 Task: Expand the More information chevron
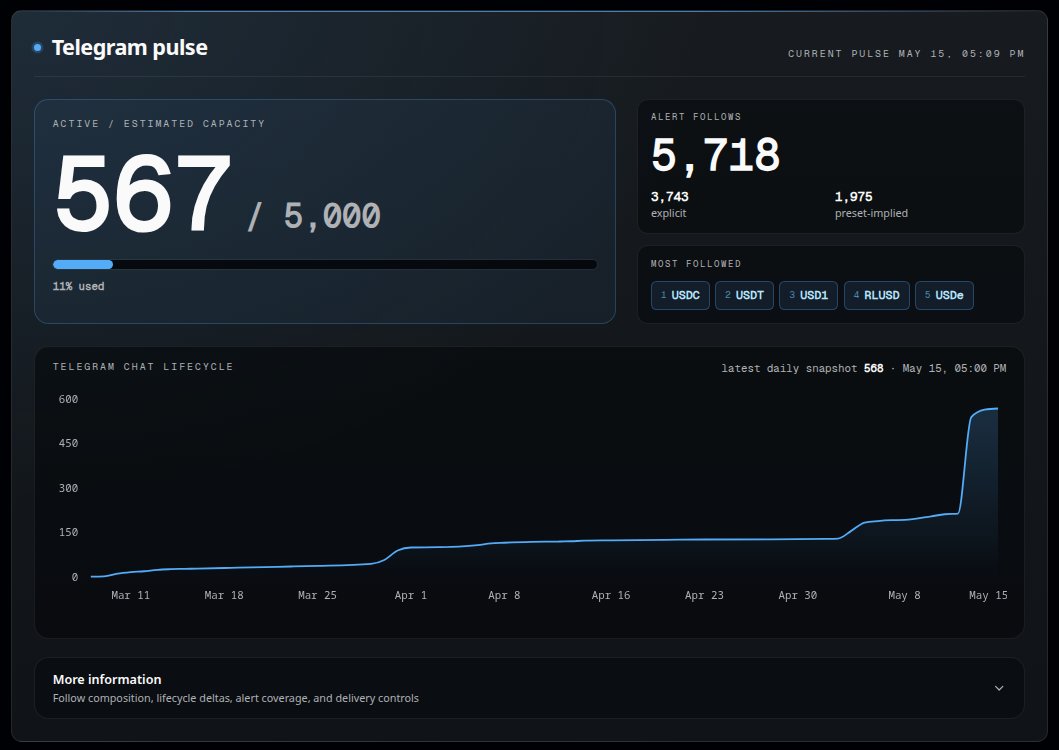(x=999, y=688)
